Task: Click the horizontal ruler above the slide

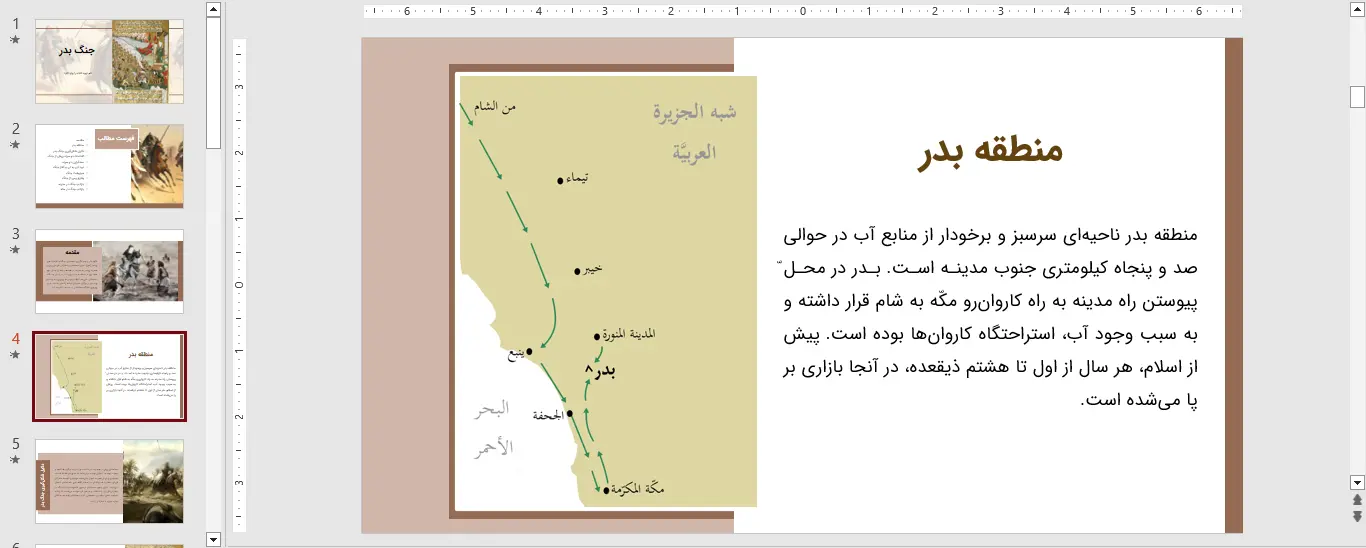Action: pyautogui.click(x=804, y=12)
